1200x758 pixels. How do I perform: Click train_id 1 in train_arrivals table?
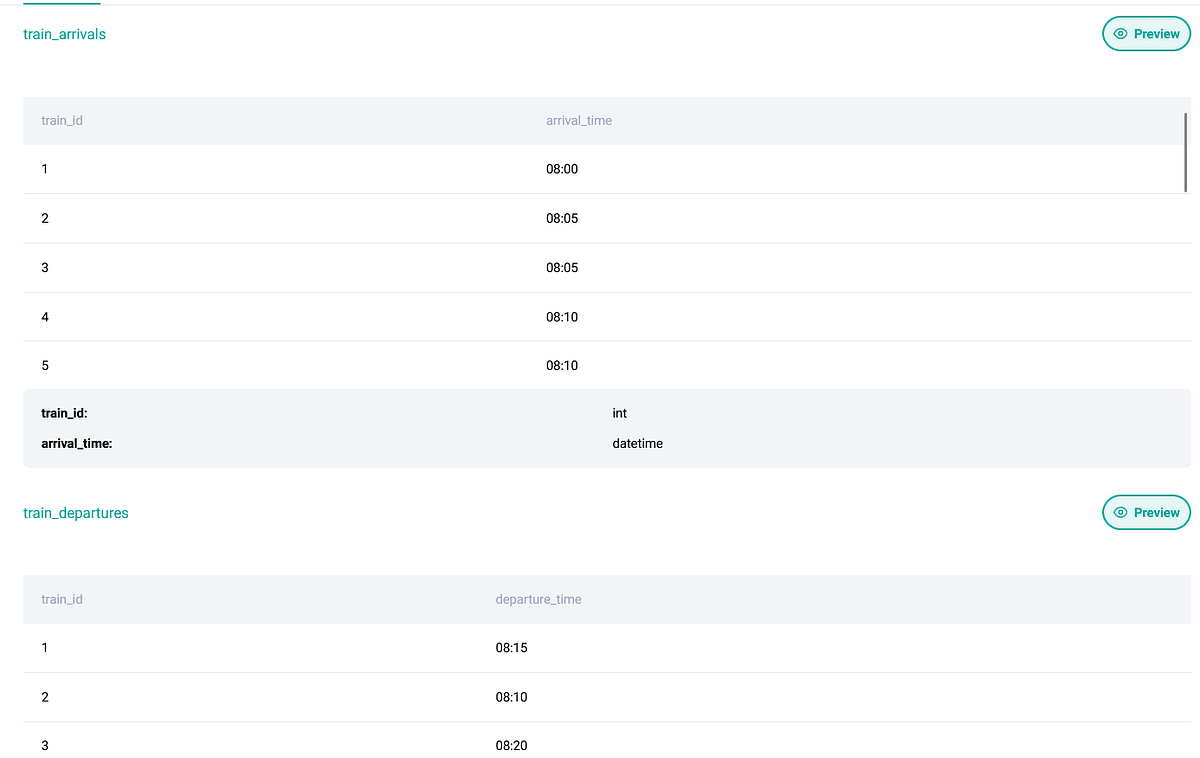pyautogui.click(x=45, y=169)
